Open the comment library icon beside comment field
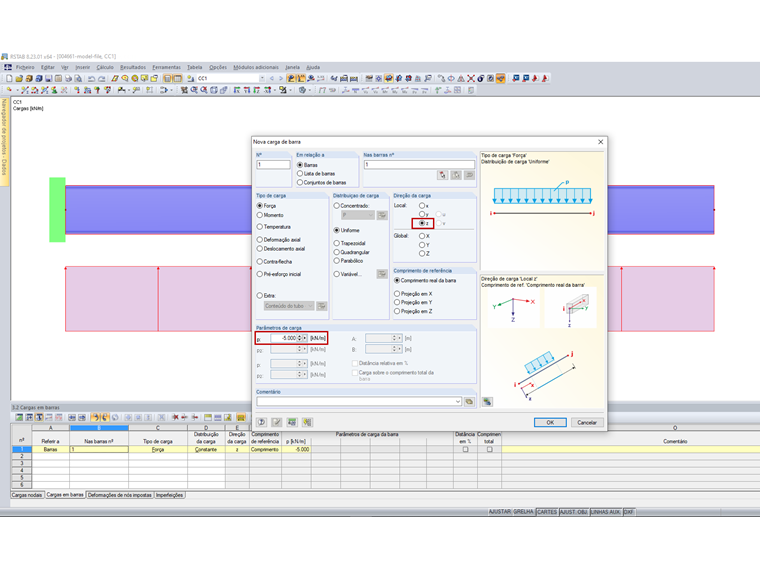The height and width of the screenshot is (570, 760). [x=469, y=401]
